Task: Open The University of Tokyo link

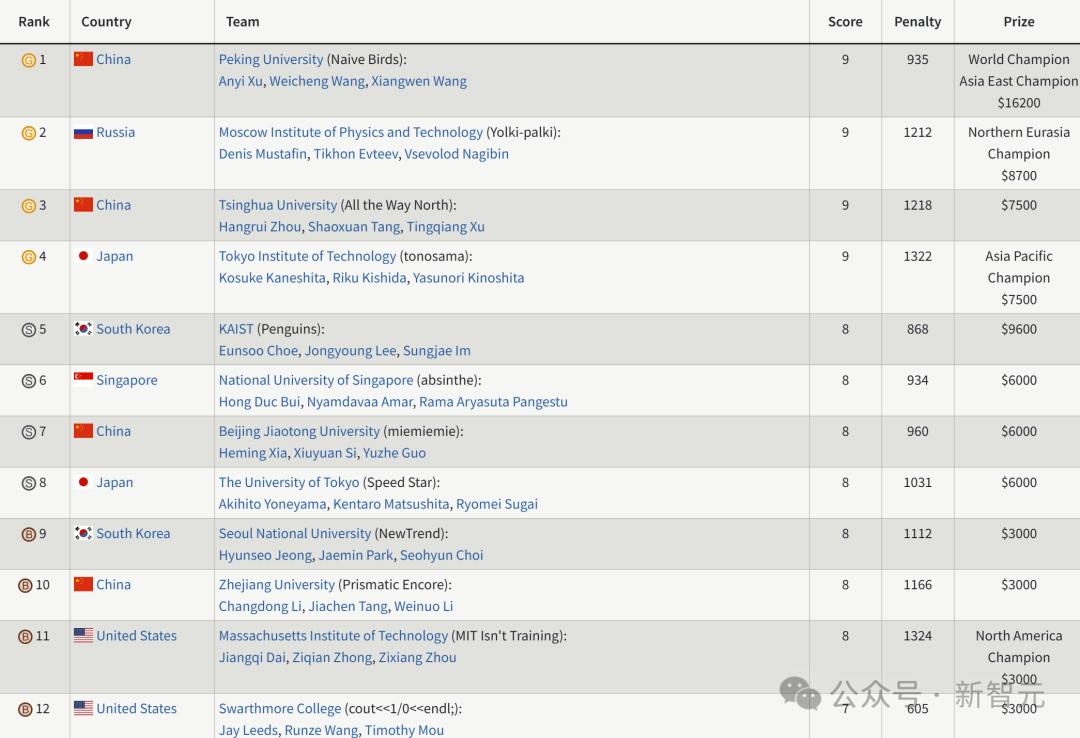Action: (x=289, y=482)
